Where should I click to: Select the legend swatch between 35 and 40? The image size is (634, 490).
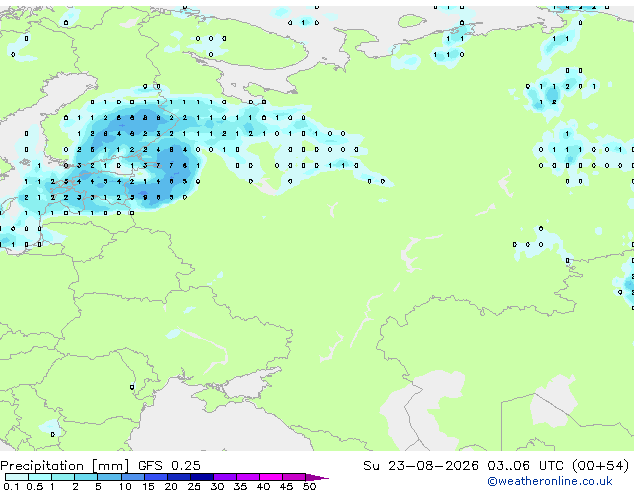[x=248, y=477]
